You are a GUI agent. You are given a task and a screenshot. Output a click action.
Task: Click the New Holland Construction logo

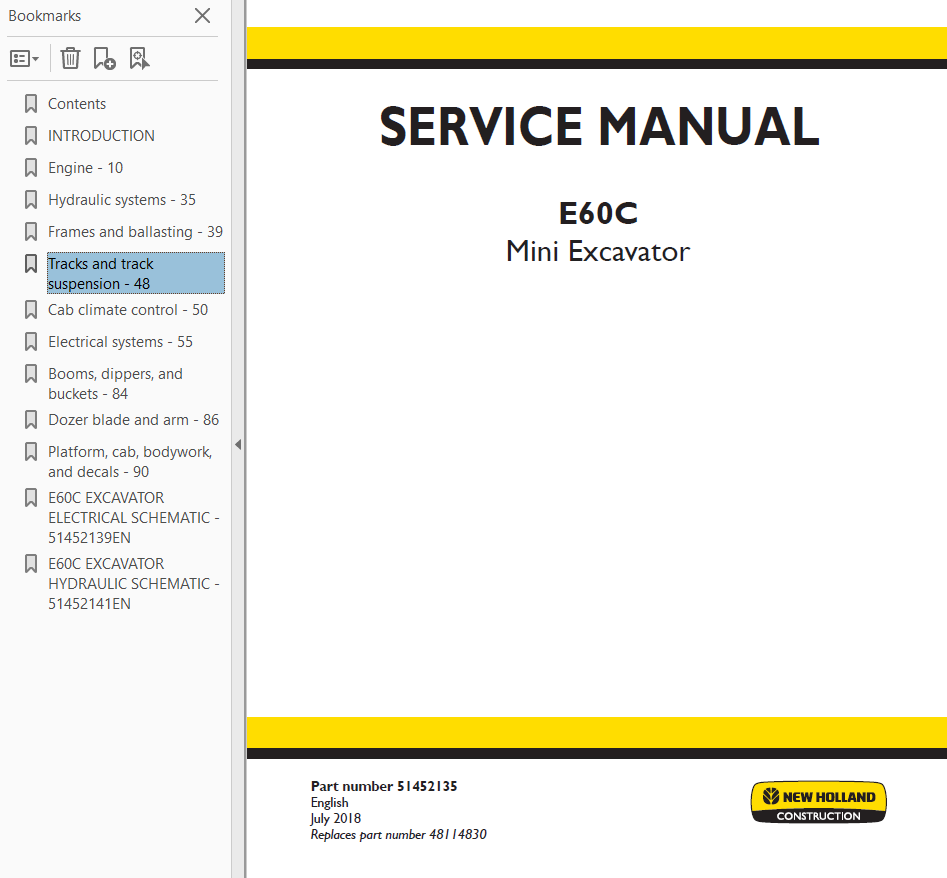pyautogui.click(x=818, y=803)
